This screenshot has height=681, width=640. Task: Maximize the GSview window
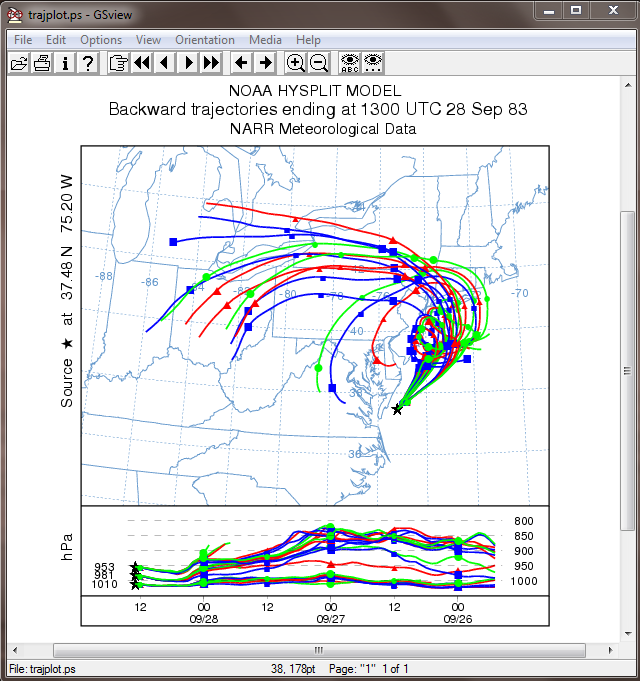pos(576,11)
